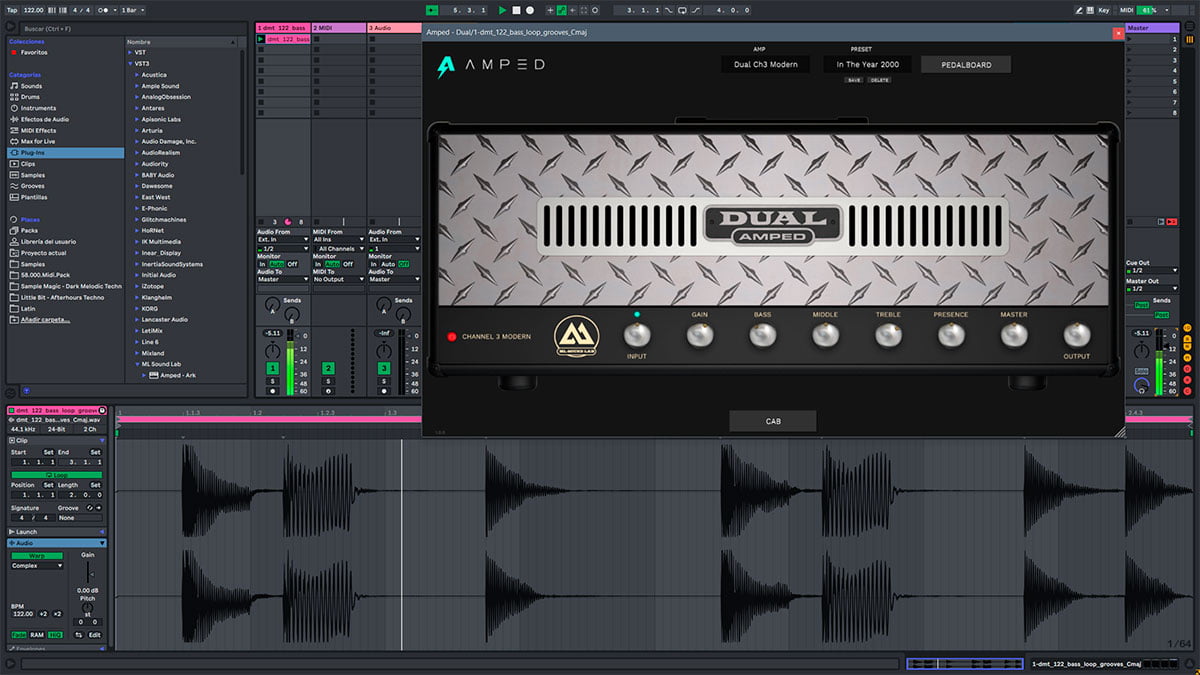Screen dimensions: 1200x675
Task: Click the Drums category icon
Action: 14,97
